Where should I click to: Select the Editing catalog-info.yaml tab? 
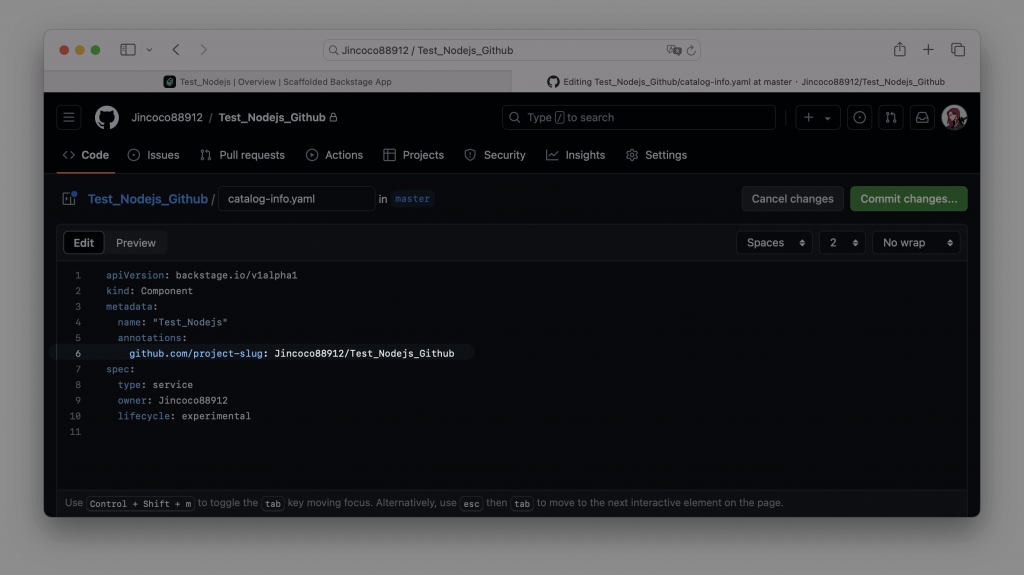(746, 82)
